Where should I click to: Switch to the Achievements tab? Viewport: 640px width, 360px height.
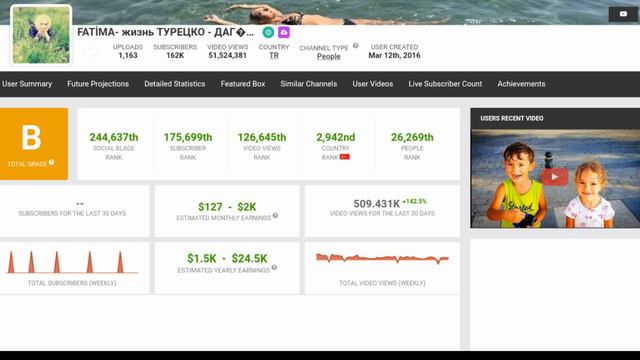click(521, 84)
